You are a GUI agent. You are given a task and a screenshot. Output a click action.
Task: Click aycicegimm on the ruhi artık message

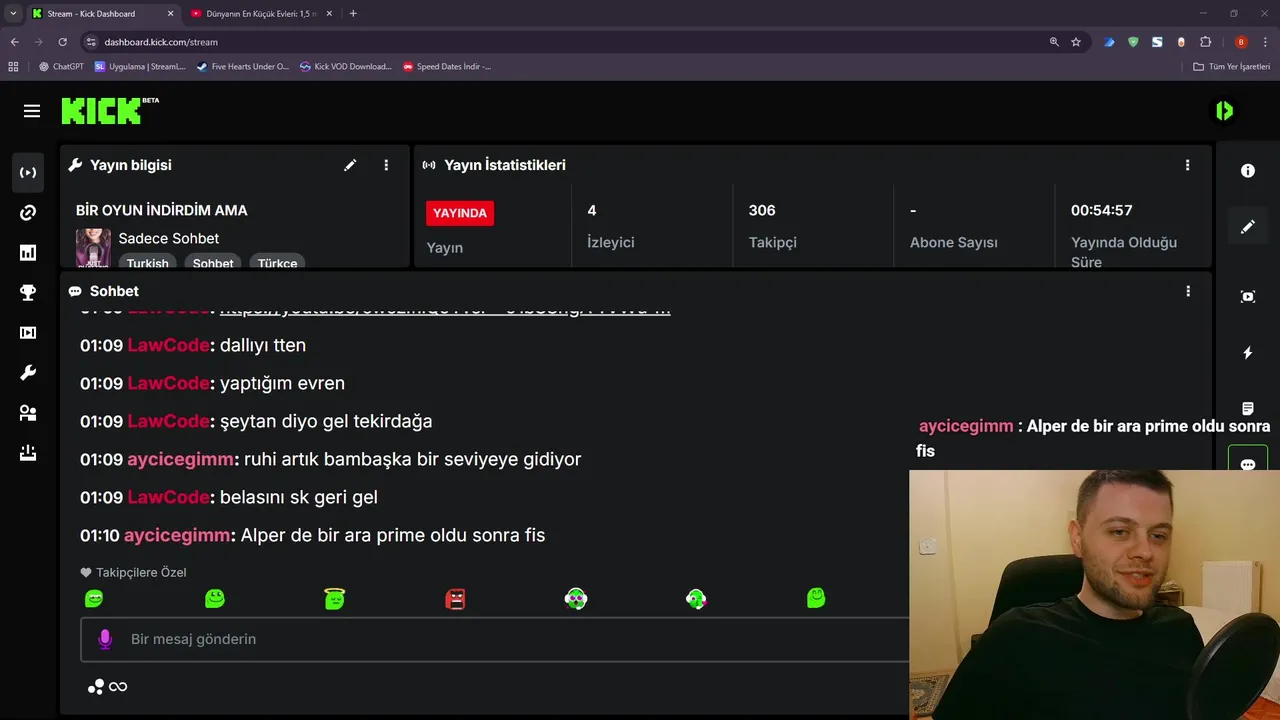[181, 459]
